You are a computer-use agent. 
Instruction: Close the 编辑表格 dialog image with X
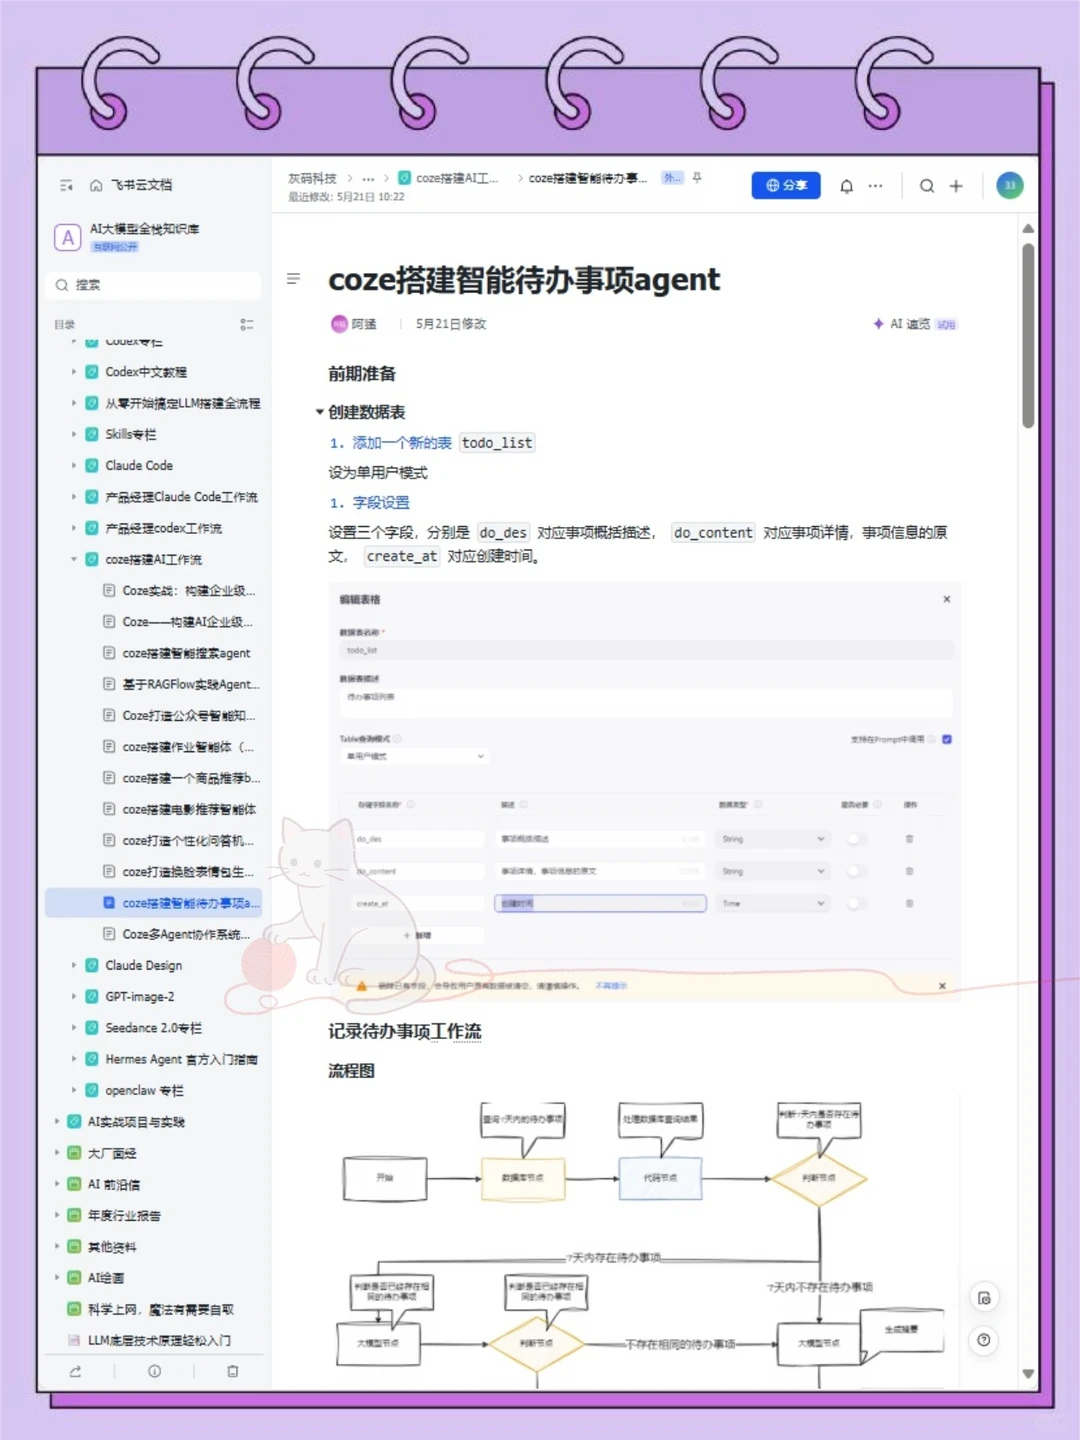(x=946, y=599)
